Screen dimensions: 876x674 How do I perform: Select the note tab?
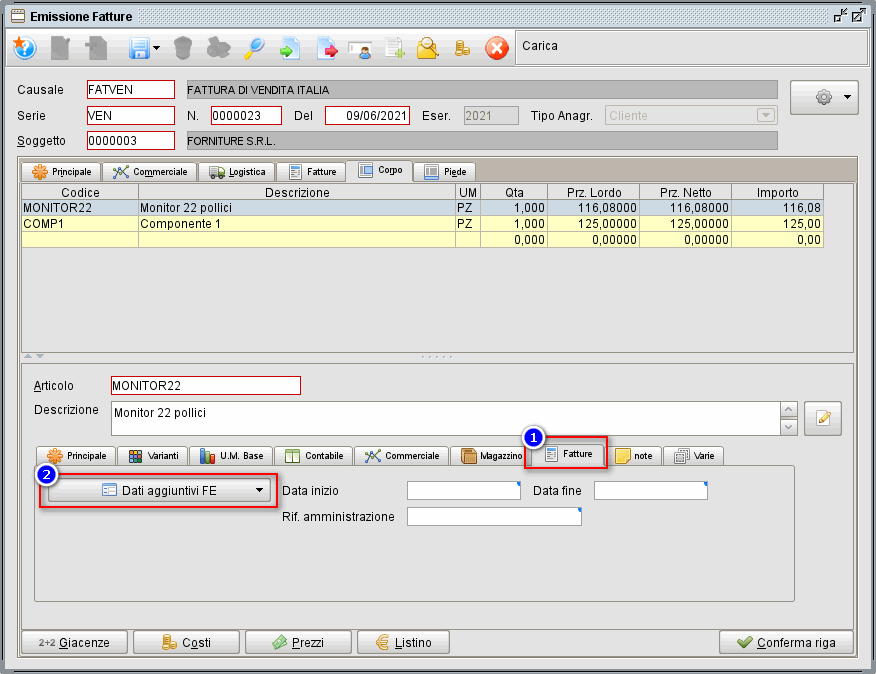click(x=633, y=455)
